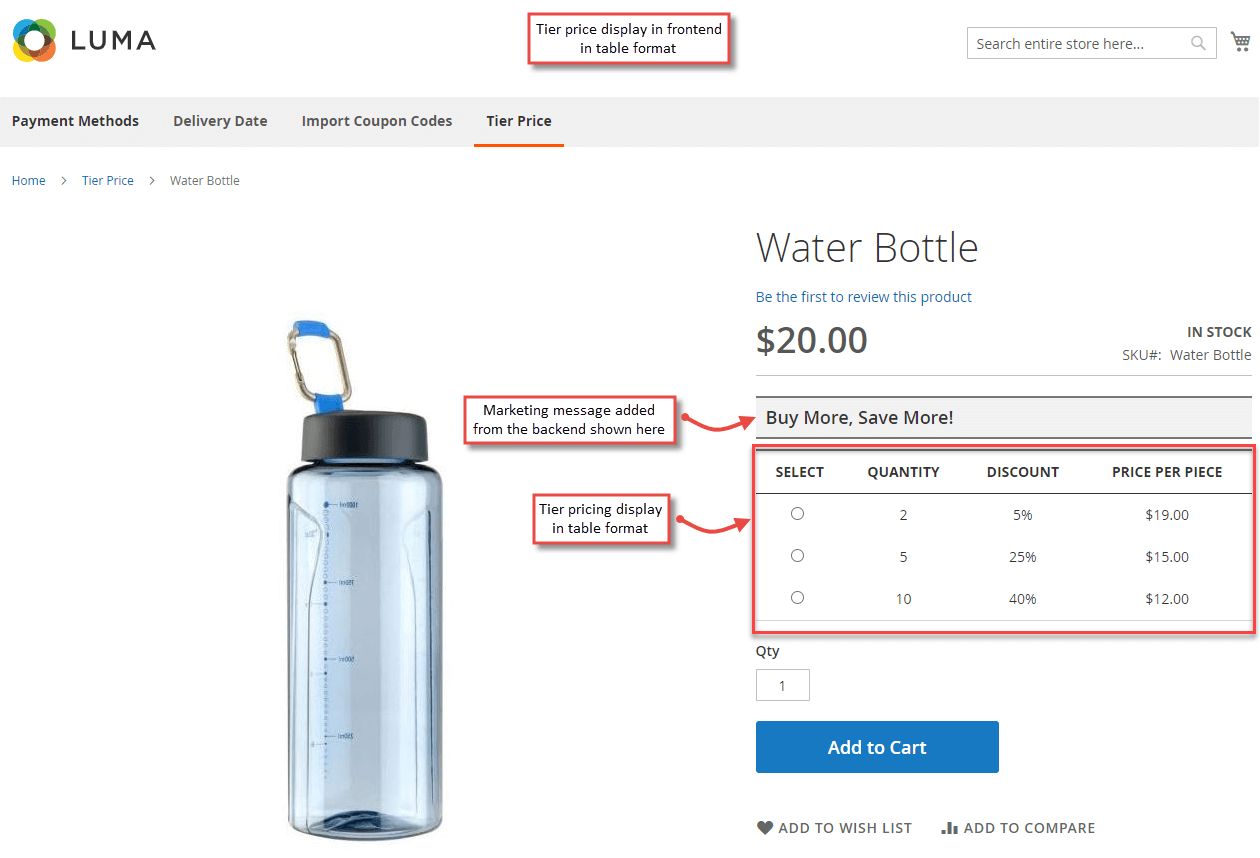Click the shopping cart icon
This screenshot has height=858, width=1260.
(1240, 41)
